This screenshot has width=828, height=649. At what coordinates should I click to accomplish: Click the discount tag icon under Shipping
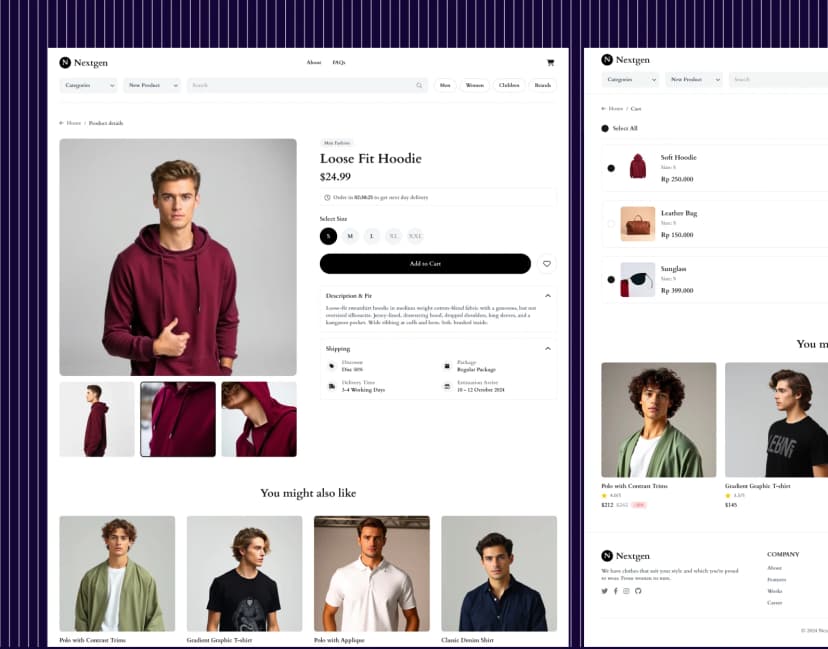pyautogui.click(x=331, y=365)
